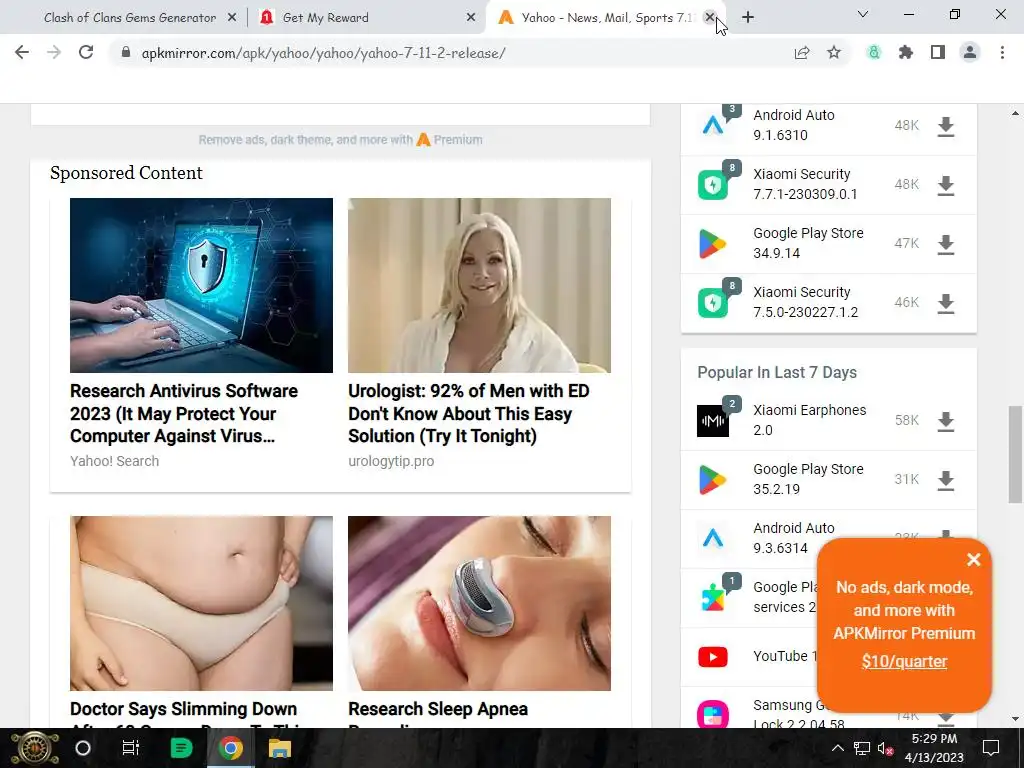Click the Sponsored Content heading

click(x=126, y=173)
